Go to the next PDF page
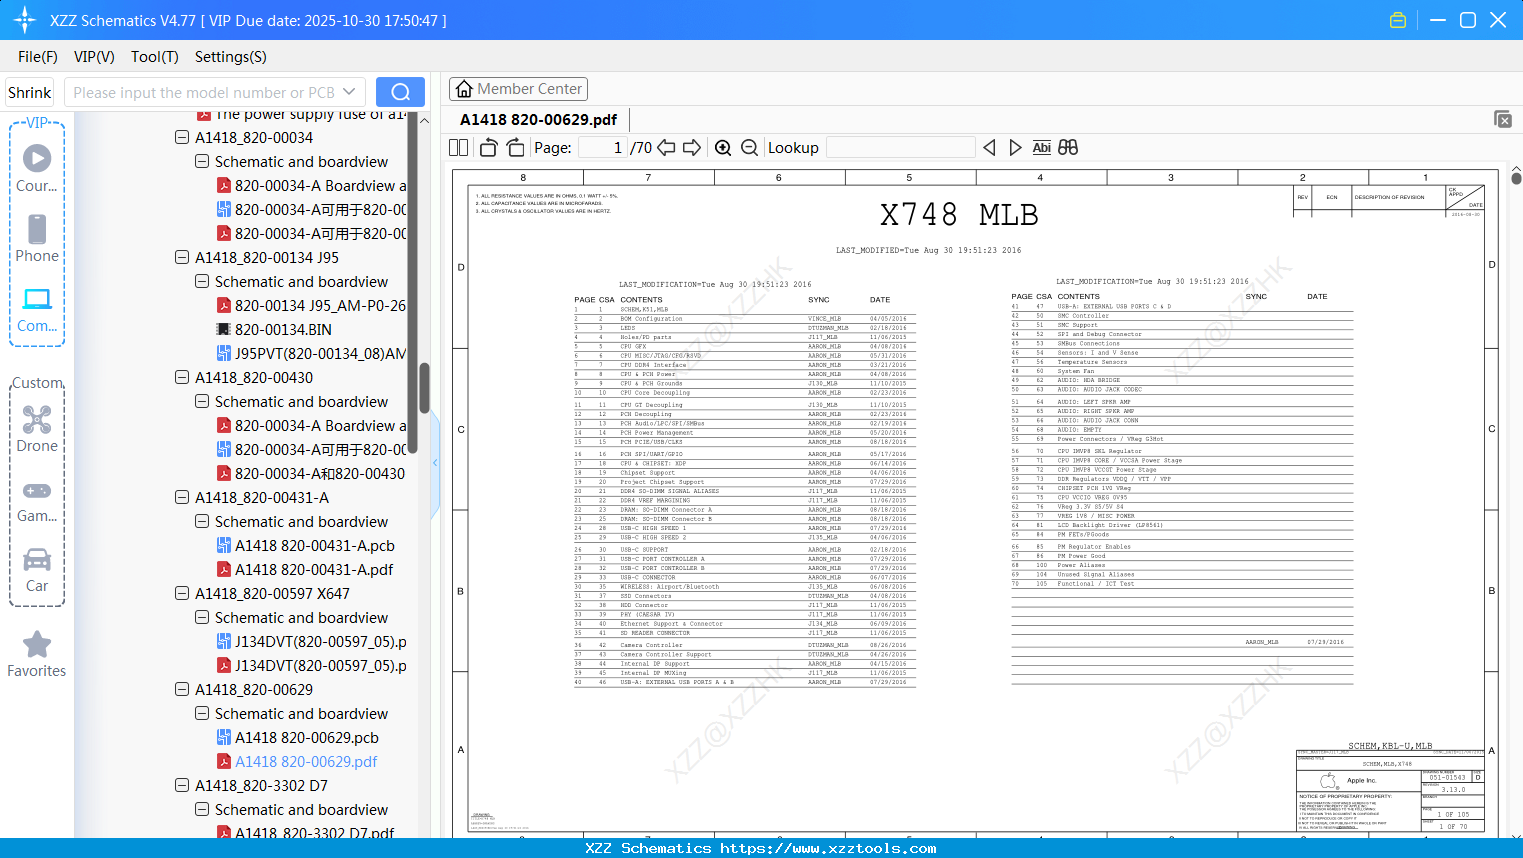Screen dimensions: 1523x858 692,148
